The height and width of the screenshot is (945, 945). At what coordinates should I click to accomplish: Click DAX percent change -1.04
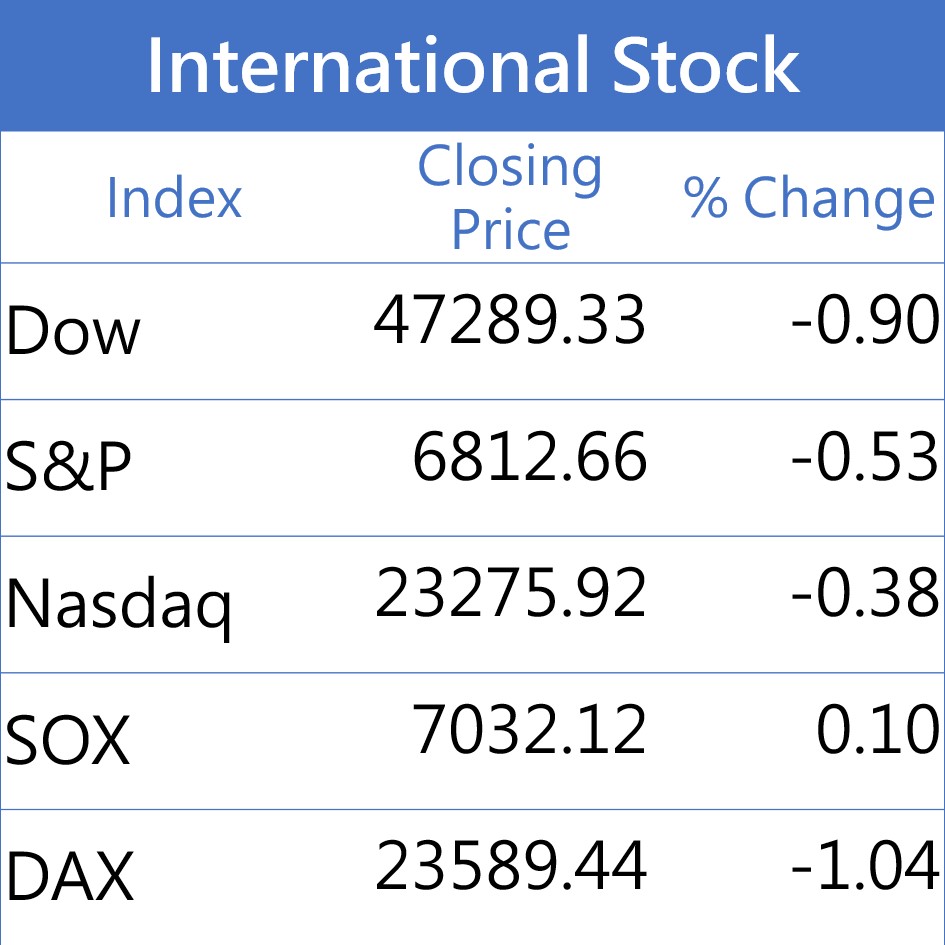point(864,866)
